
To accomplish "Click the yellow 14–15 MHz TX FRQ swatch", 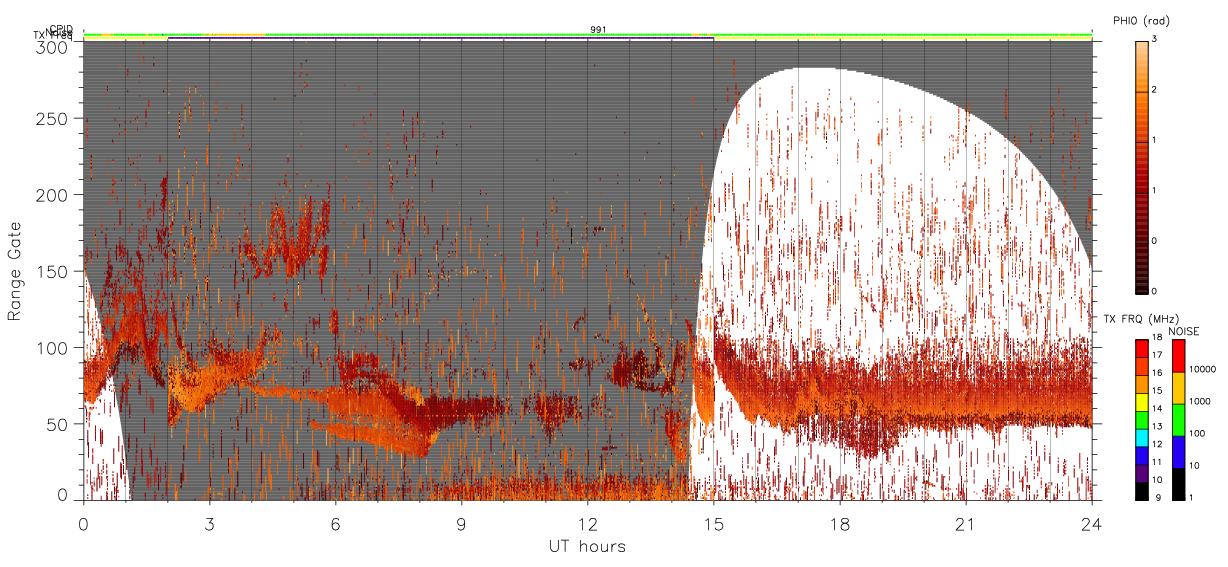I will click(x=1141, y=402).
